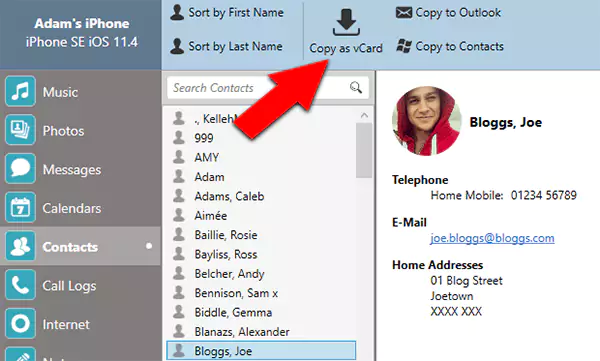This screenshot has height=361, width=600.
Task: Click the Search Contacts field
Action: pyautogui.click(x=268, y=88)
